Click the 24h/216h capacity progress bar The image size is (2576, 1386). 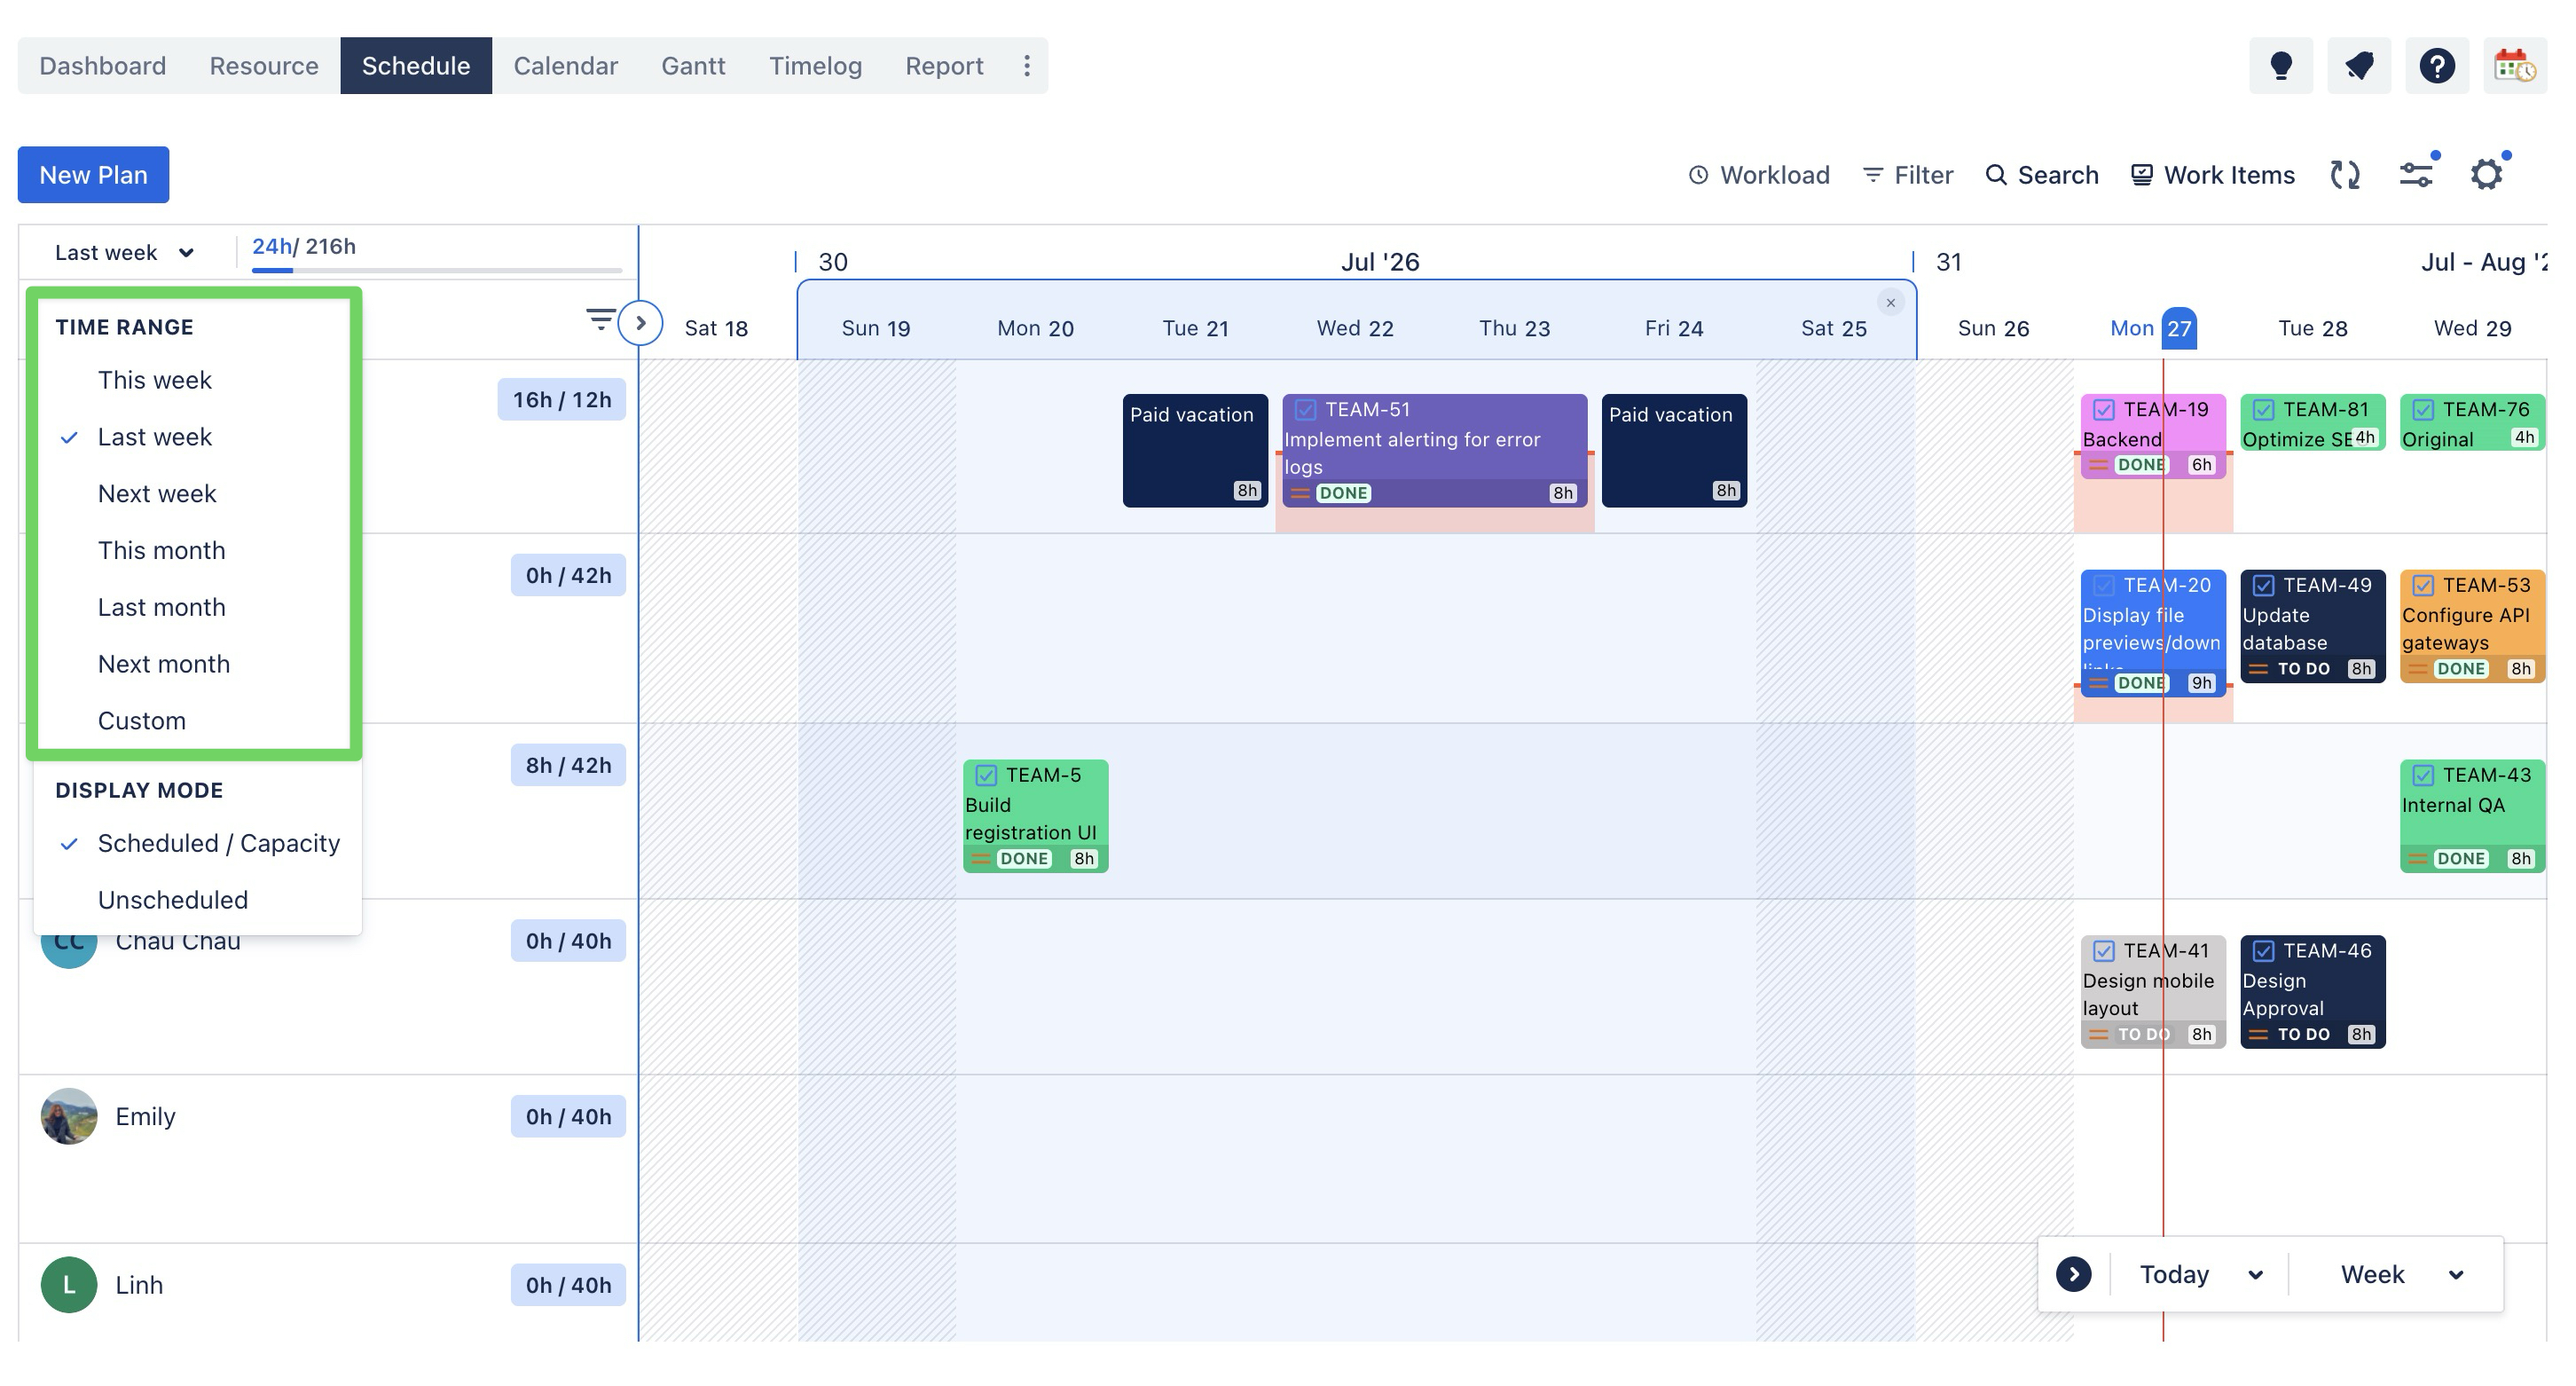click(x=436, y=270)
